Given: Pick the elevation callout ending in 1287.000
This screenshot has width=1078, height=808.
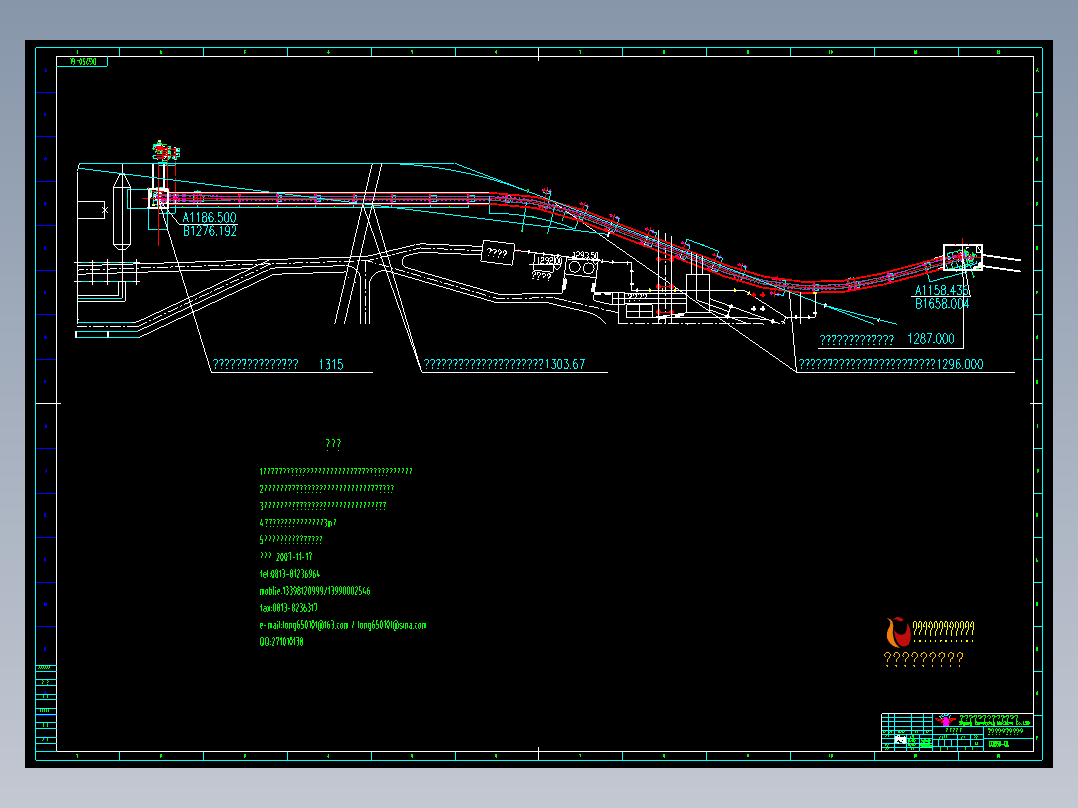Looking at the screenshot, I should [887, 339].
